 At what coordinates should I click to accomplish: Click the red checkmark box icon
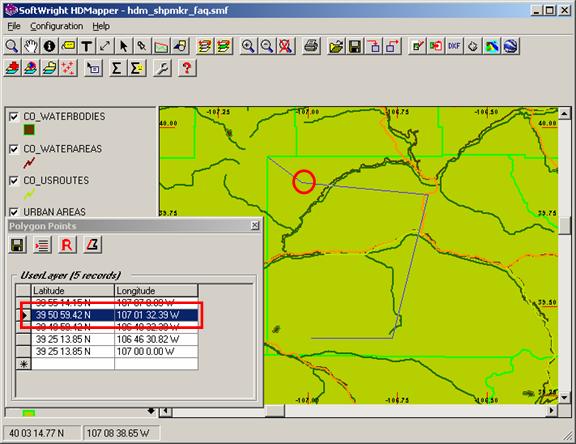coord(417,46)
